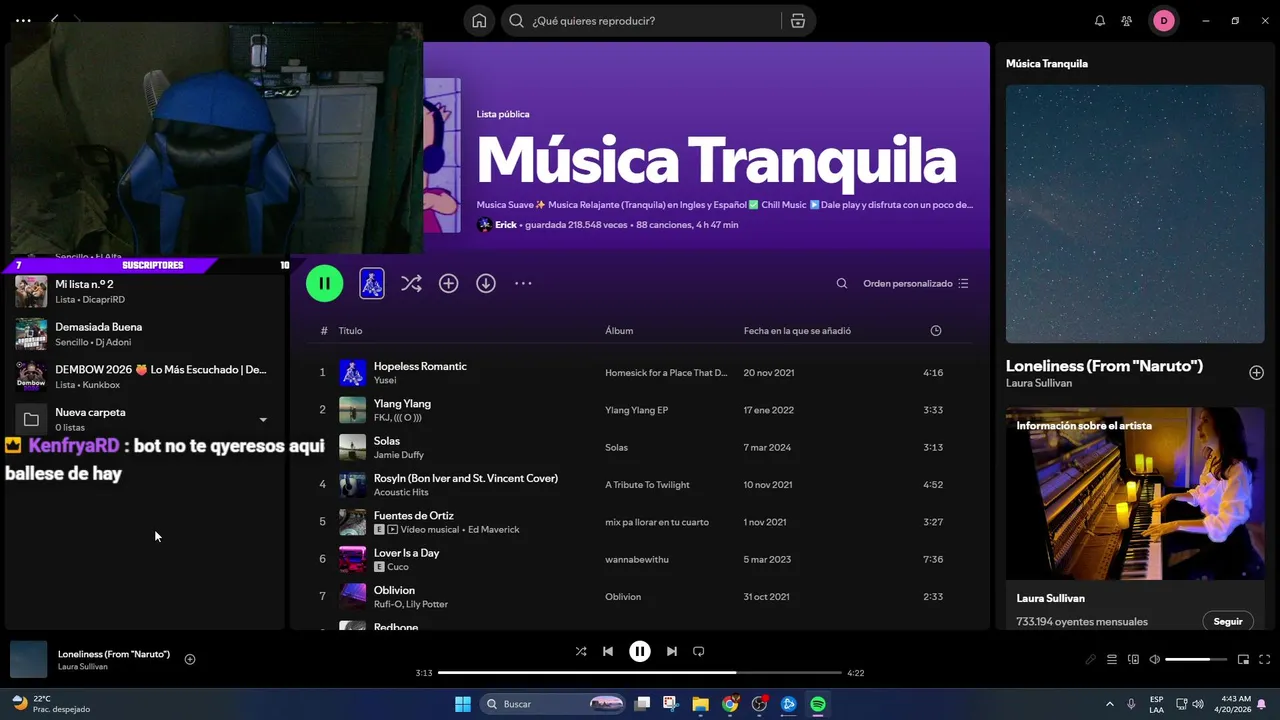The height and width of the screenshot is (720, 1280).
Task: Open the notifications bell in Spotify
Action: pos(1100,21)
